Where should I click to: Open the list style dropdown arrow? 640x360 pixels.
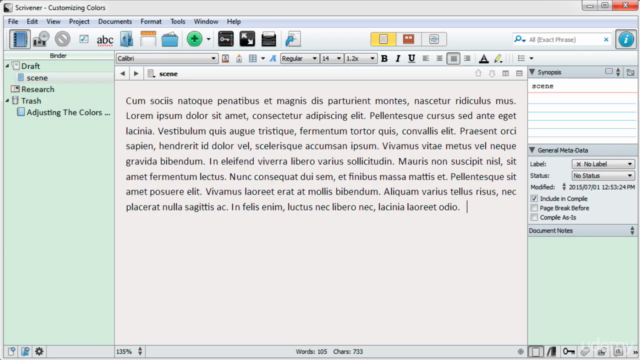531,58
